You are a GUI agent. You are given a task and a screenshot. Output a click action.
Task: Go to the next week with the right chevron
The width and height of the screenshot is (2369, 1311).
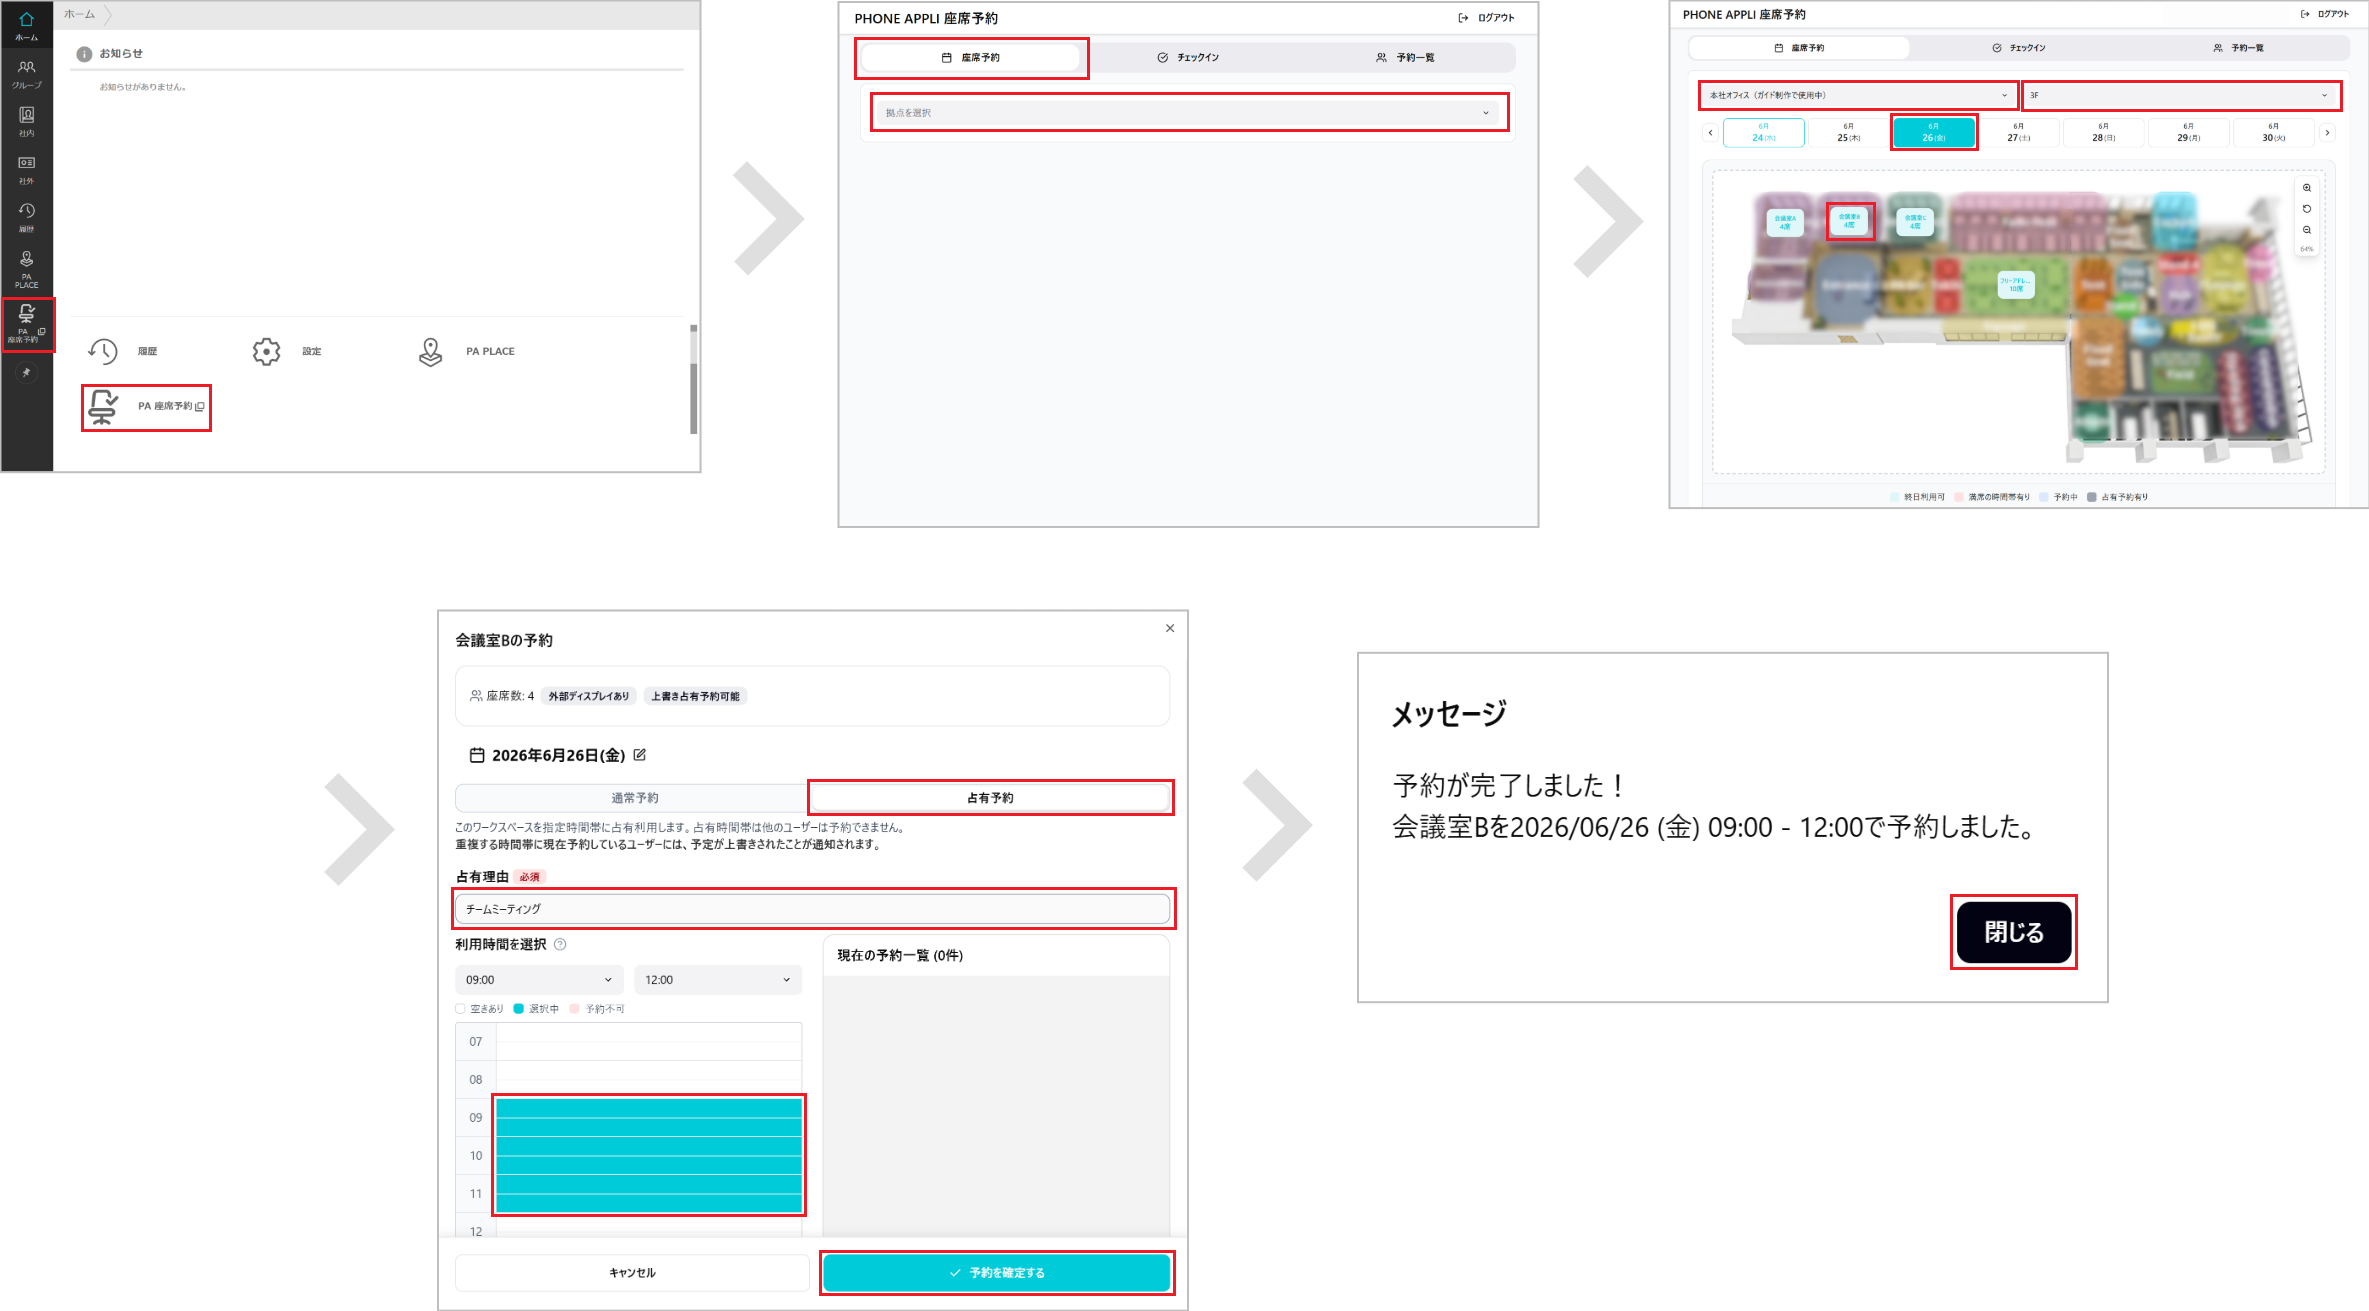point(2327,133)
